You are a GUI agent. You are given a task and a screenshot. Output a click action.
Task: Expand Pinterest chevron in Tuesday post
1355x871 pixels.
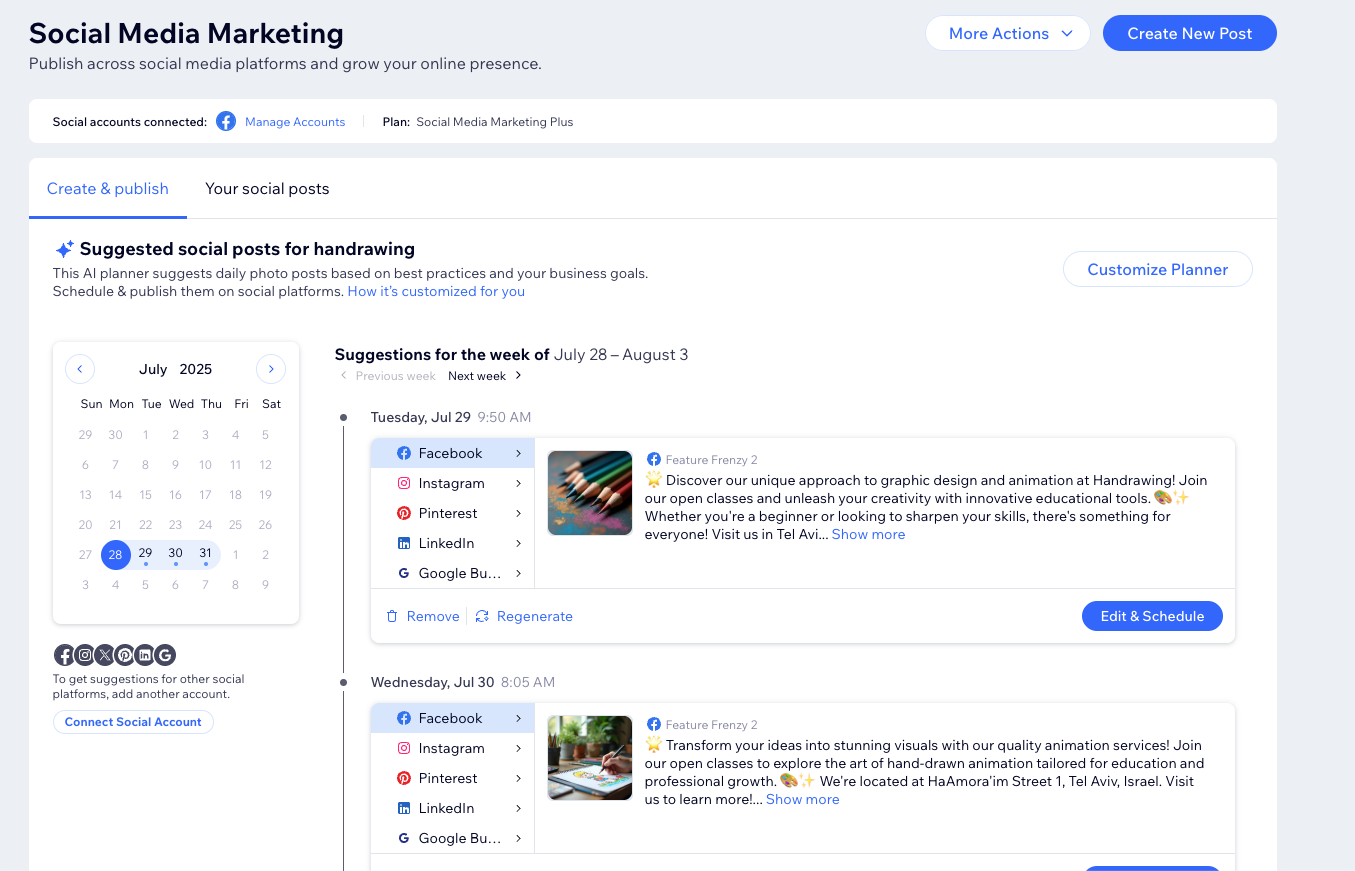(x=518, y=513)
